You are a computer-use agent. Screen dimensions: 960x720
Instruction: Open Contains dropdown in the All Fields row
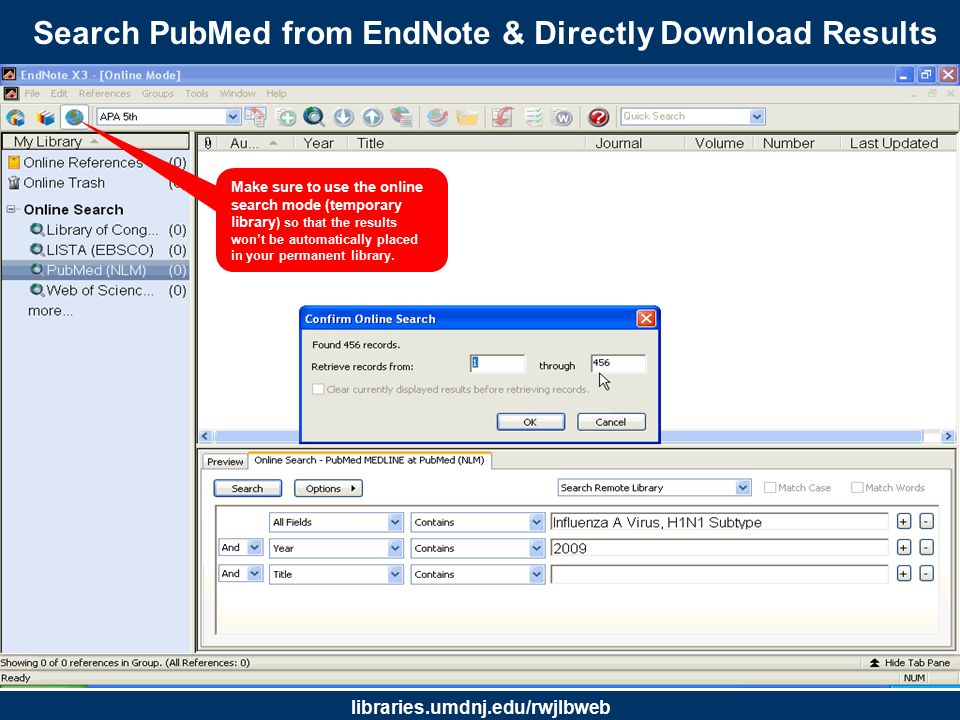[536, 522]
